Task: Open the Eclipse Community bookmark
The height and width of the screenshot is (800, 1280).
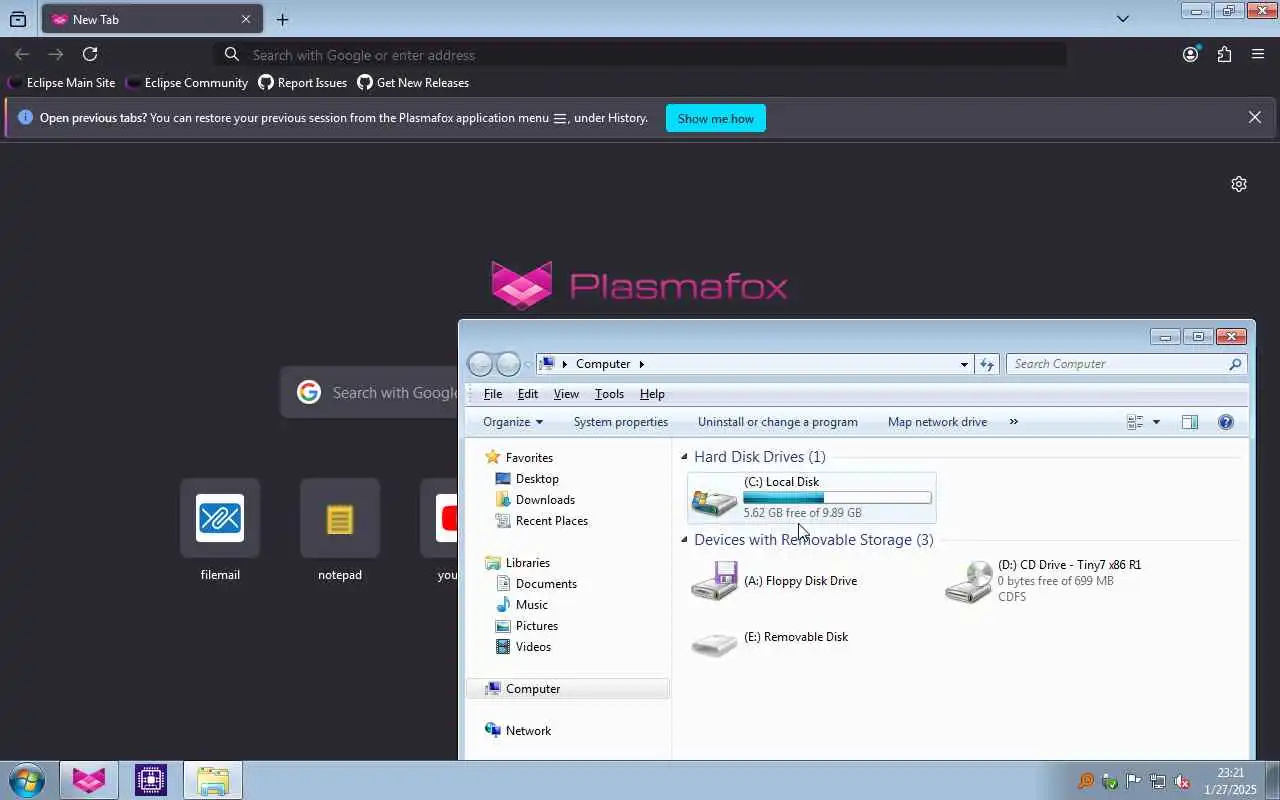Action: pyautogui.click(x=187, y=83)
